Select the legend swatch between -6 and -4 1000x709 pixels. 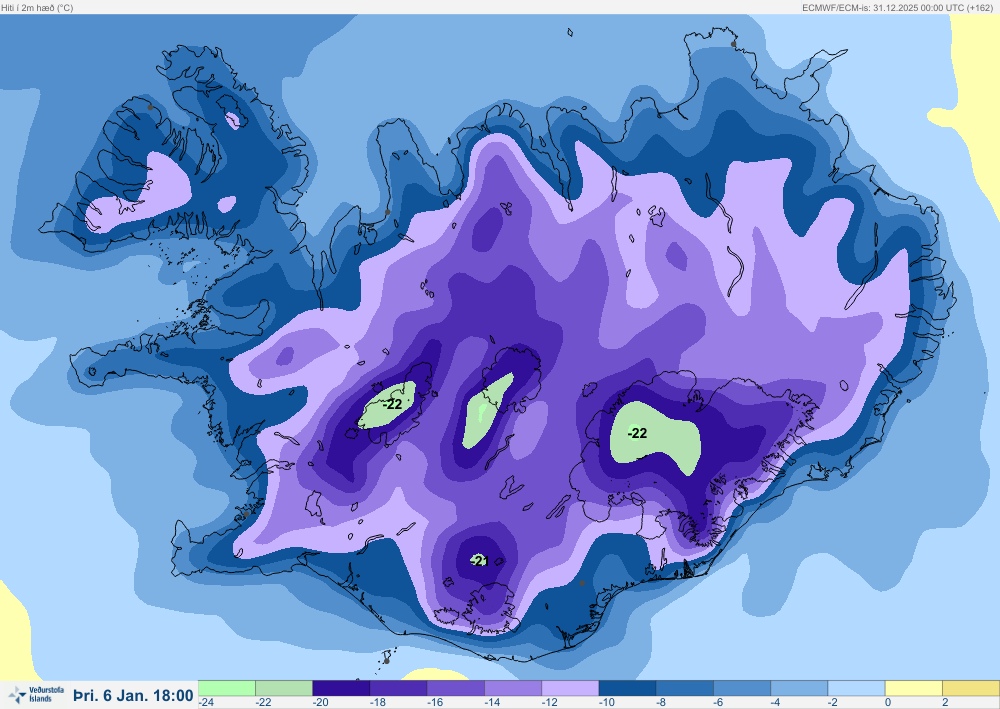pyautogui.click(x=742, y=688)
